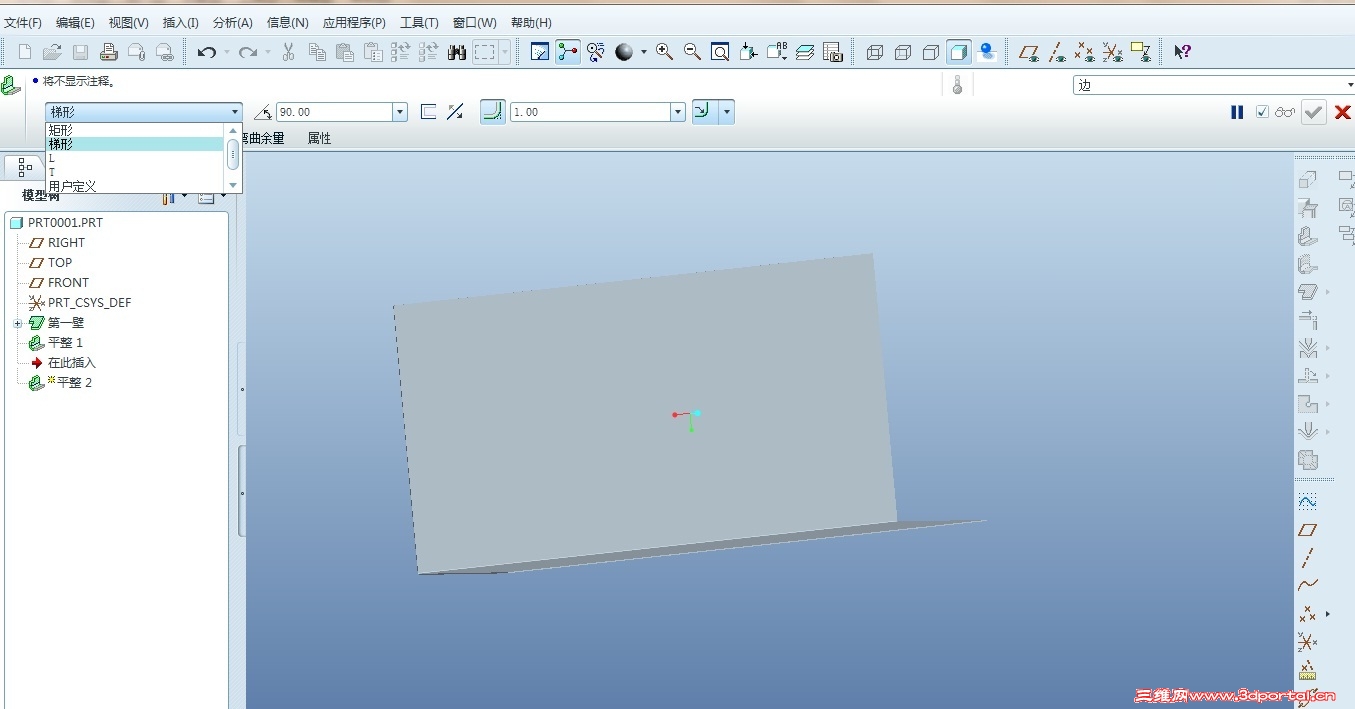Open orient mode tool
This screenshot has height=709, width=1355.
pos(596,52)
